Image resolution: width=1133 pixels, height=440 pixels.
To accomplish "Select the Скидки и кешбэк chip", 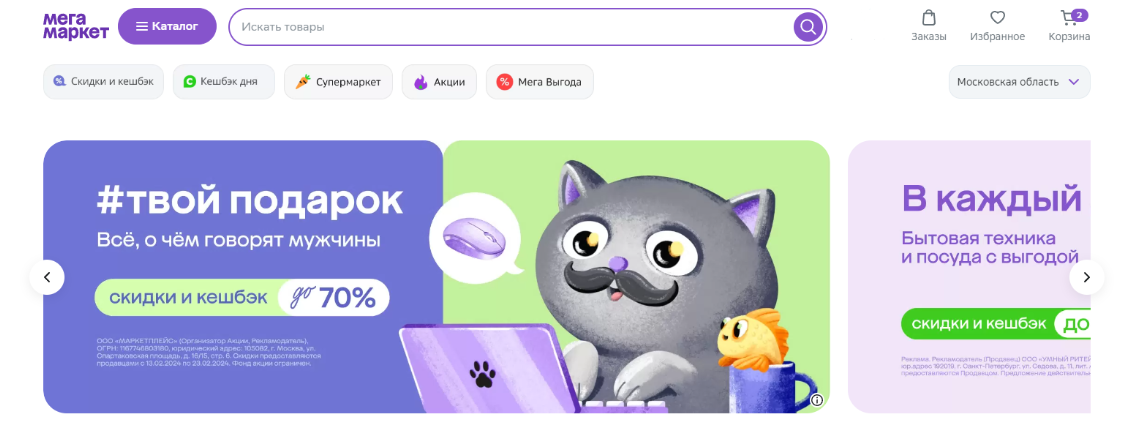I will tap(103, 82).
